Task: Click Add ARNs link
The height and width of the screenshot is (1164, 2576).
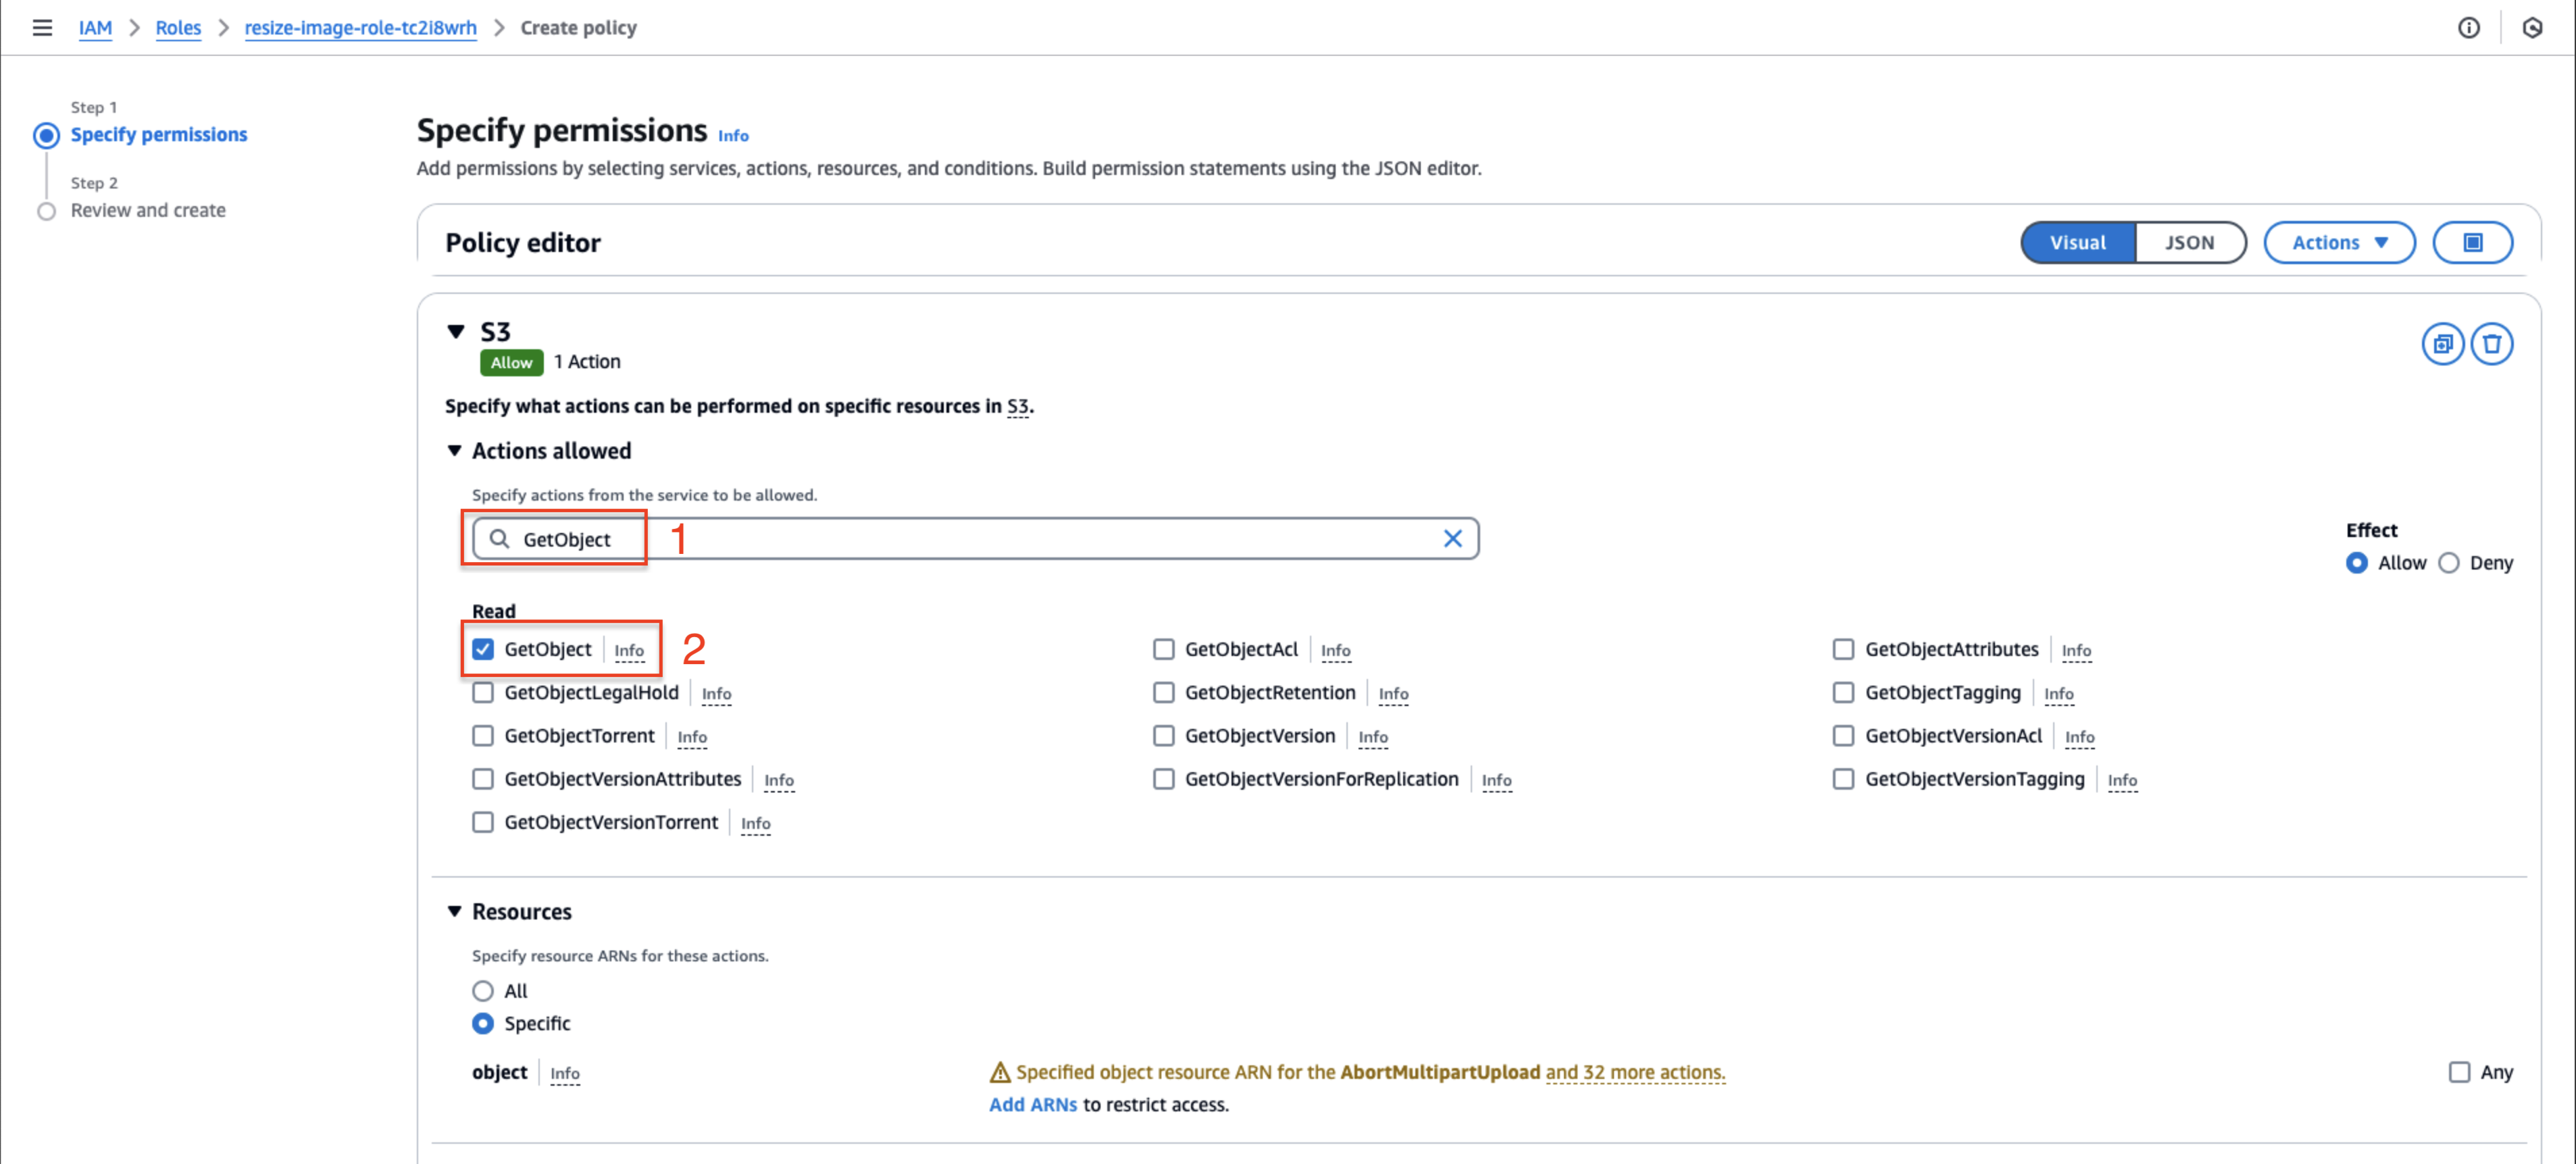Action: click(1033, 1104)
